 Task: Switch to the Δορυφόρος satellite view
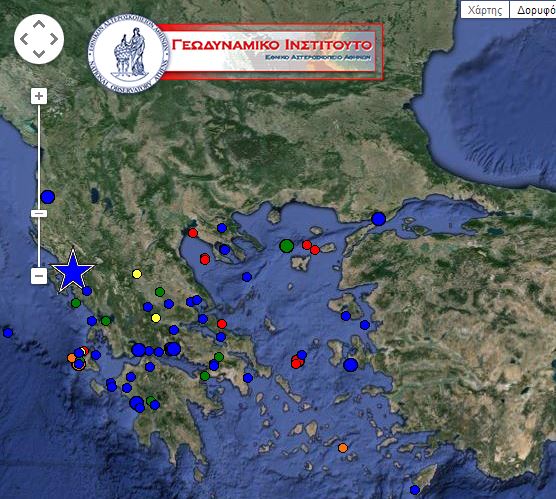point(534,10)
